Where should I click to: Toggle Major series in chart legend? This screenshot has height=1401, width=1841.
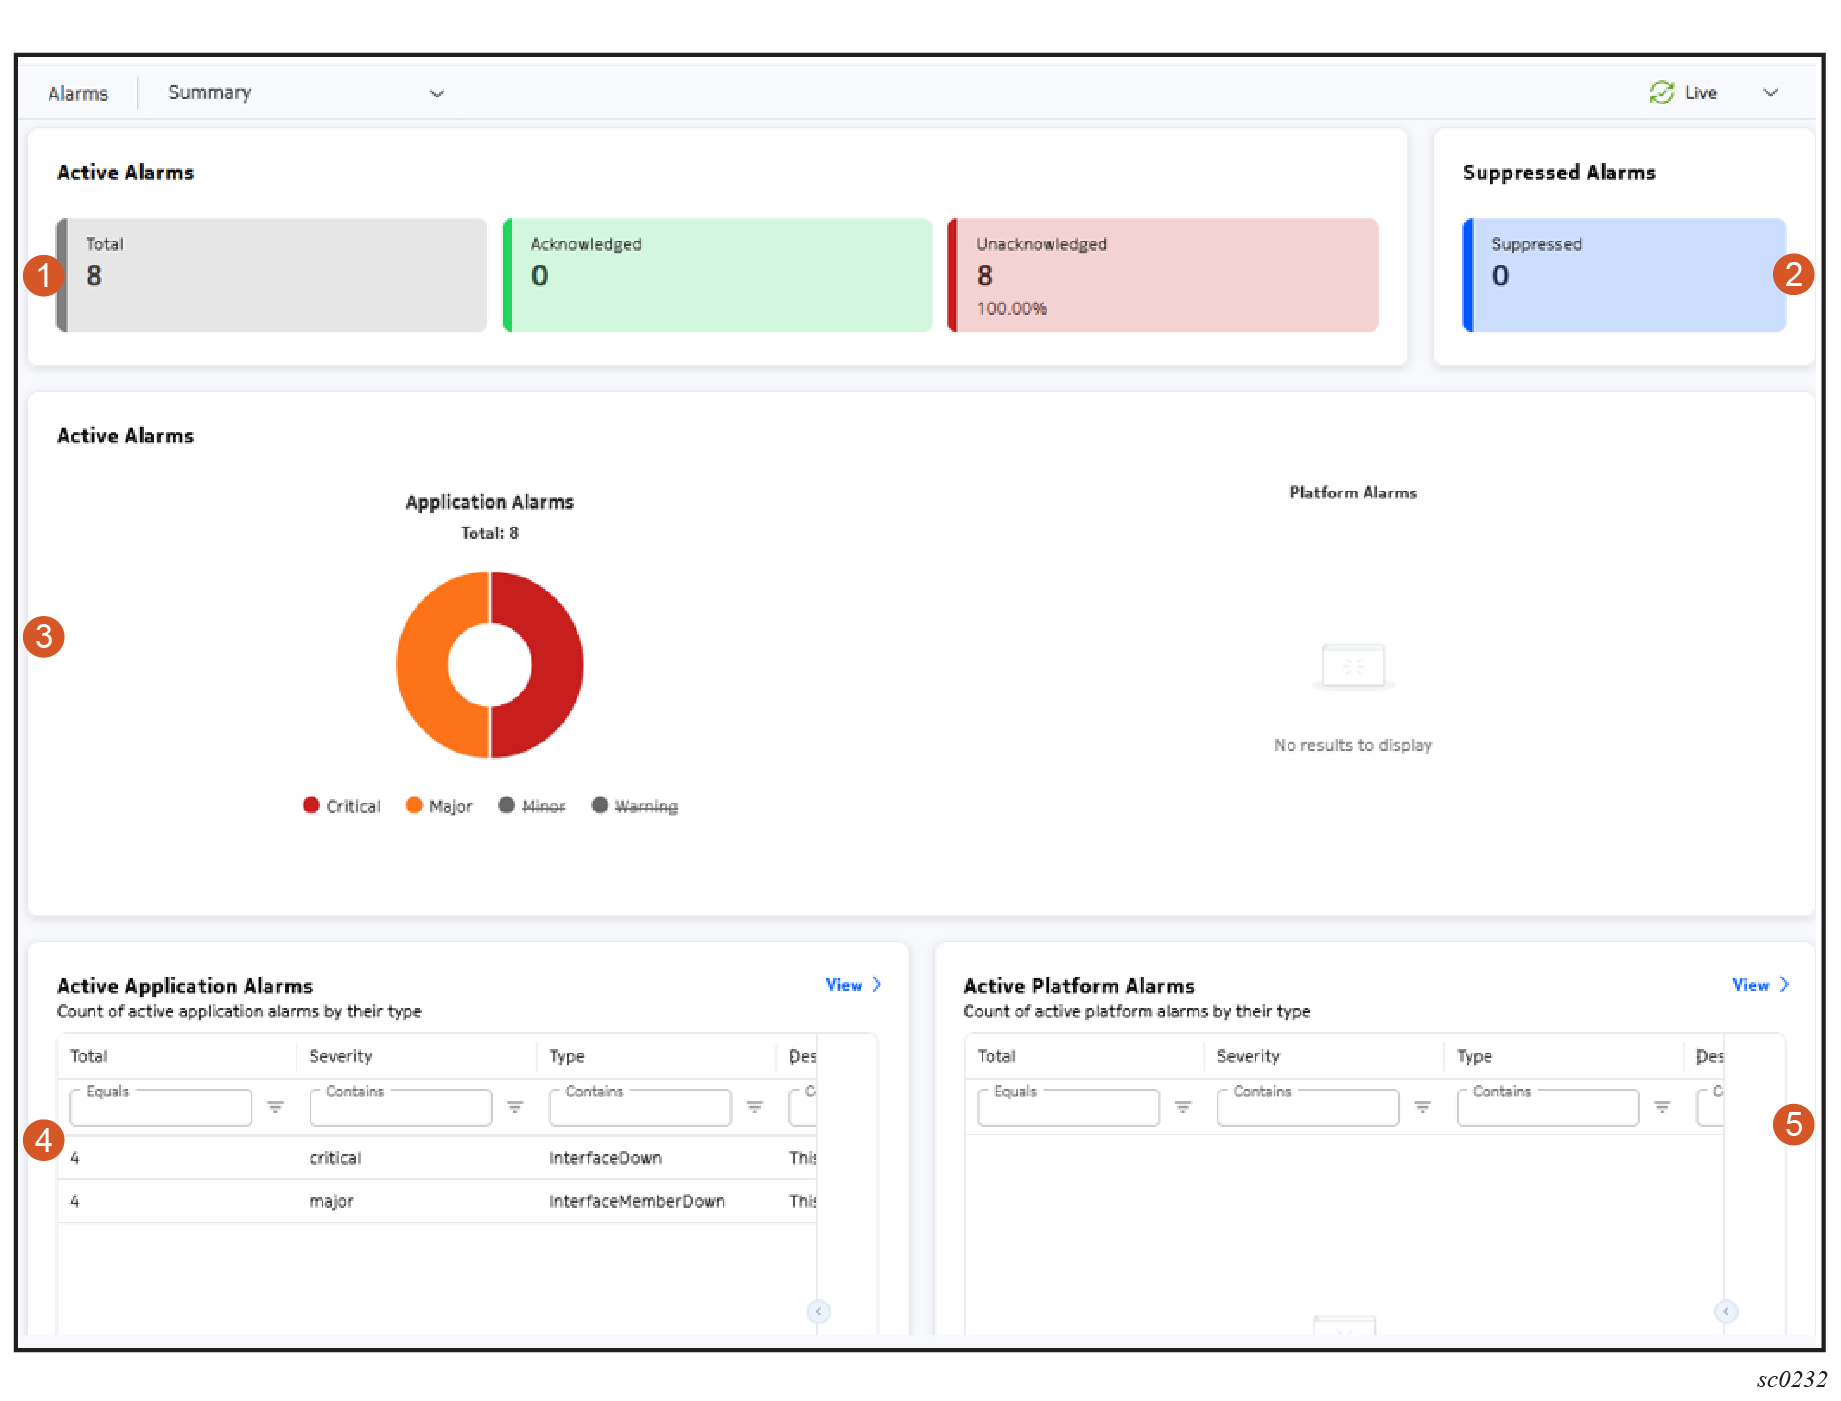[x=439, y=806]
